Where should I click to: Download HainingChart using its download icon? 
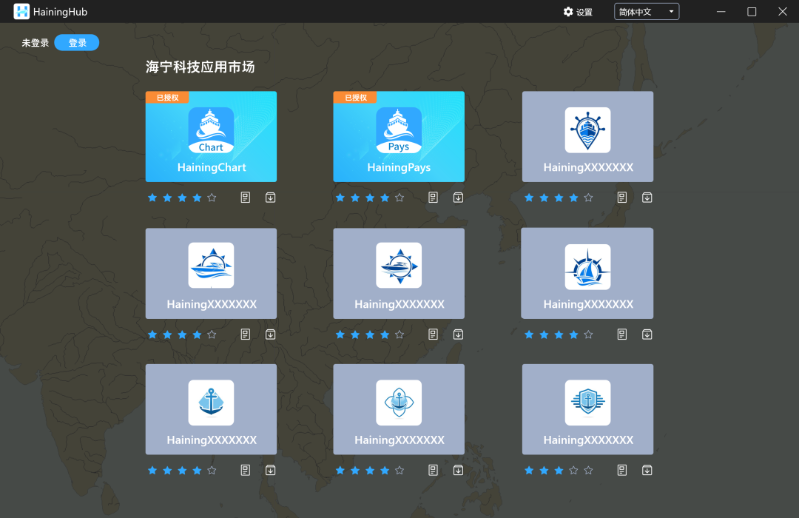click(x=270, y=198)
